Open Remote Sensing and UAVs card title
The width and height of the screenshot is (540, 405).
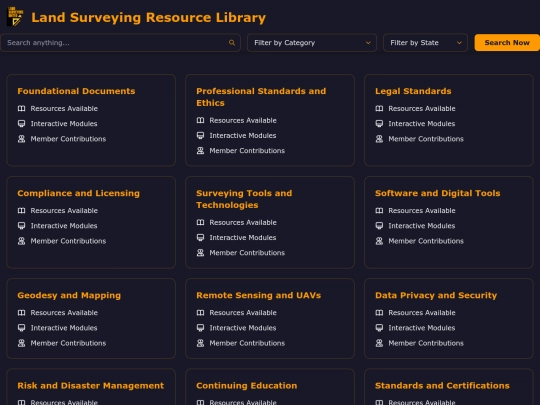258,295
